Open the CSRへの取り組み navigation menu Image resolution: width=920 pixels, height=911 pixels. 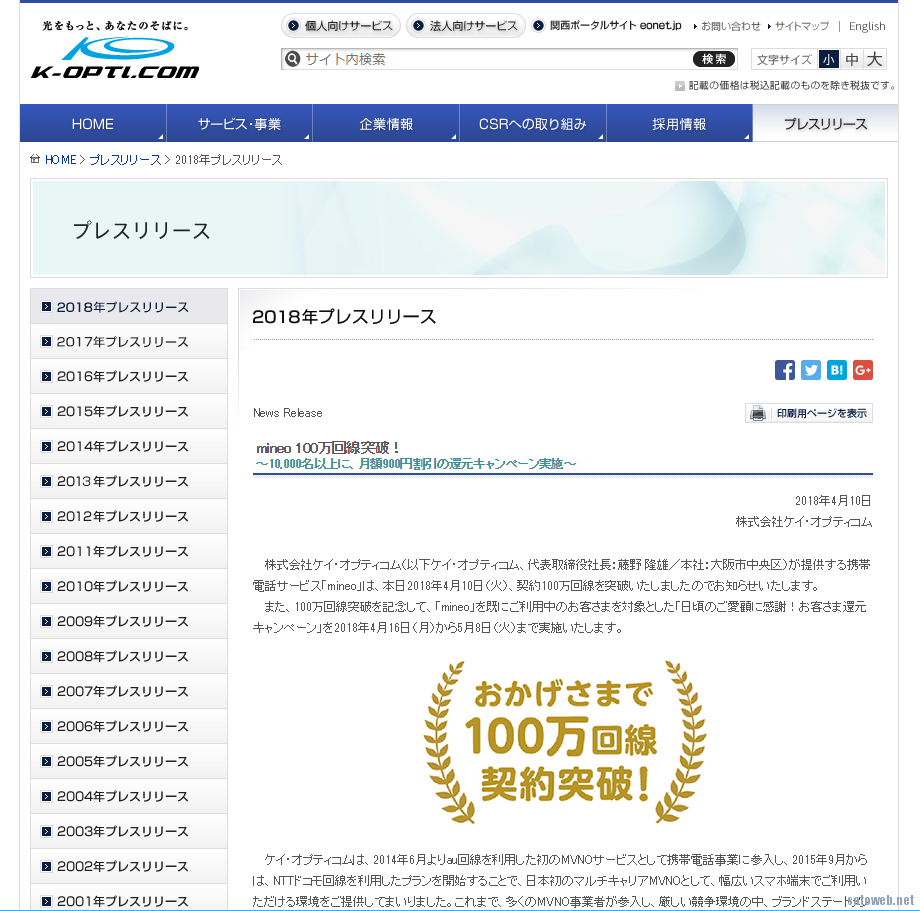coord(533,124)
